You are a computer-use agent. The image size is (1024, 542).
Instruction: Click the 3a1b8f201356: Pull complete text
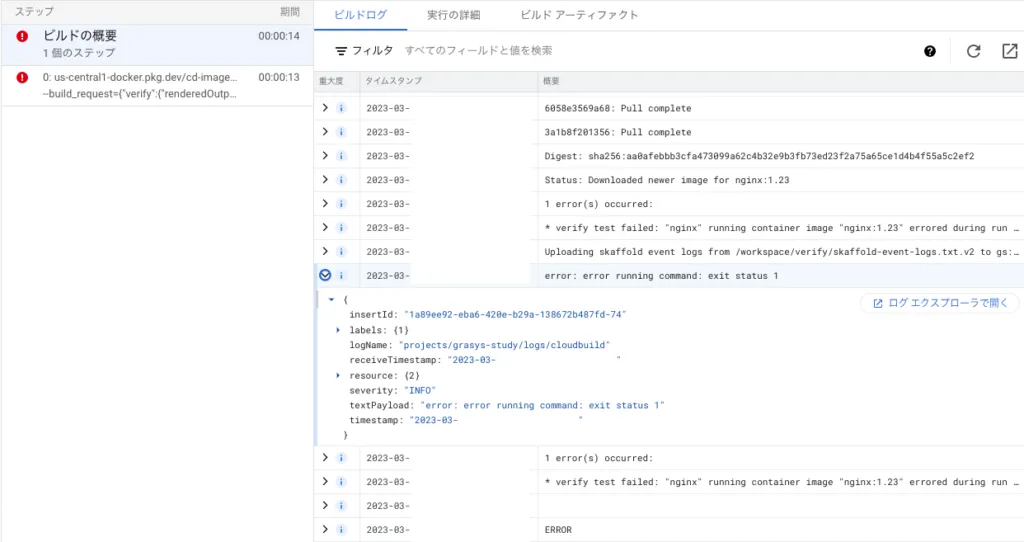tap(618, 132)
